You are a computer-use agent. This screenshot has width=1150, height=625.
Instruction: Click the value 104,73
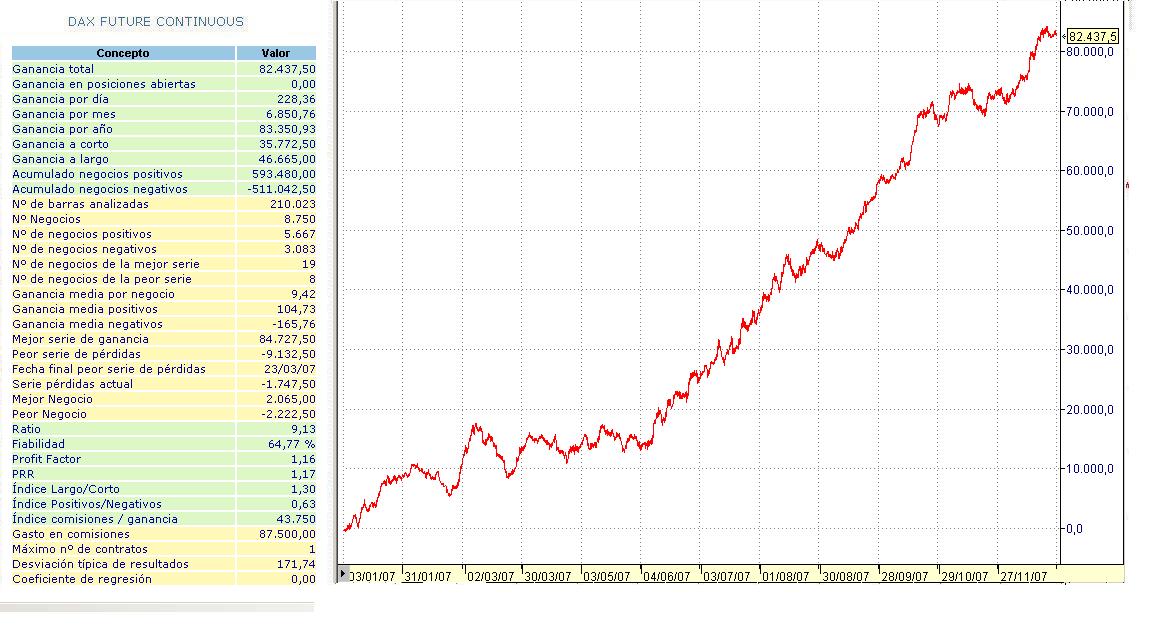296,309
